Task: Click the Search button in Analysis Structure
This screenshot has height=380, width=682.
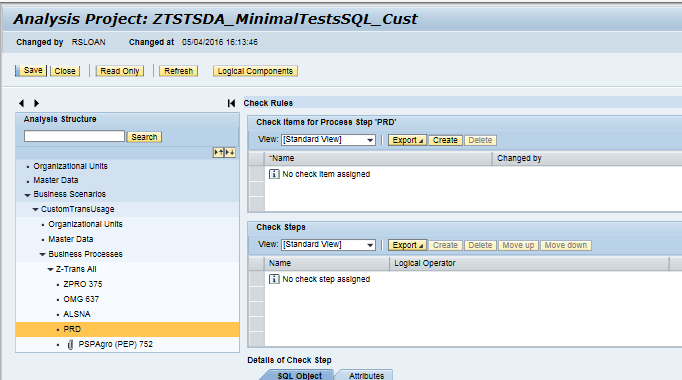Action: (144, 137)
